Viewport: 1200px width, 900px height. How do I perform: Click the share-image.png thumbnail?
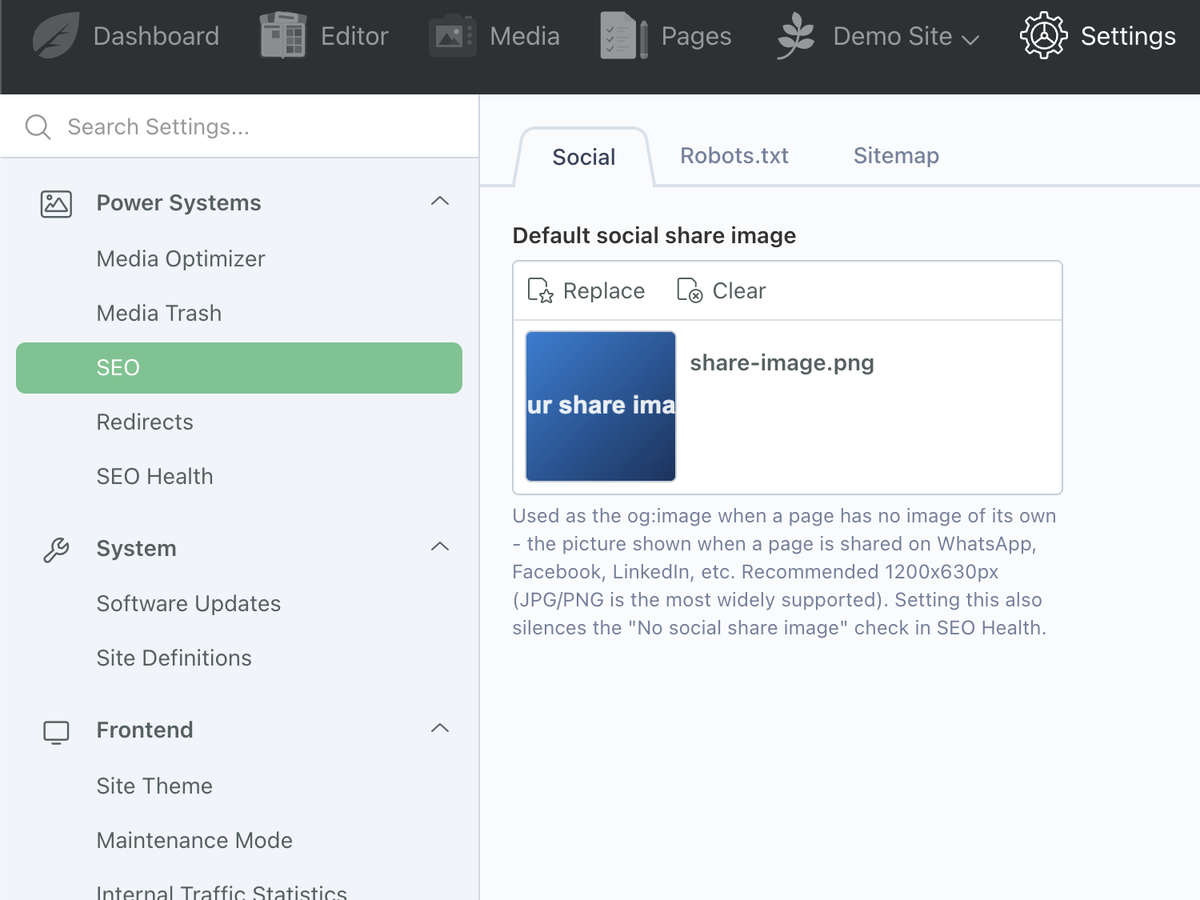point(601,406)
